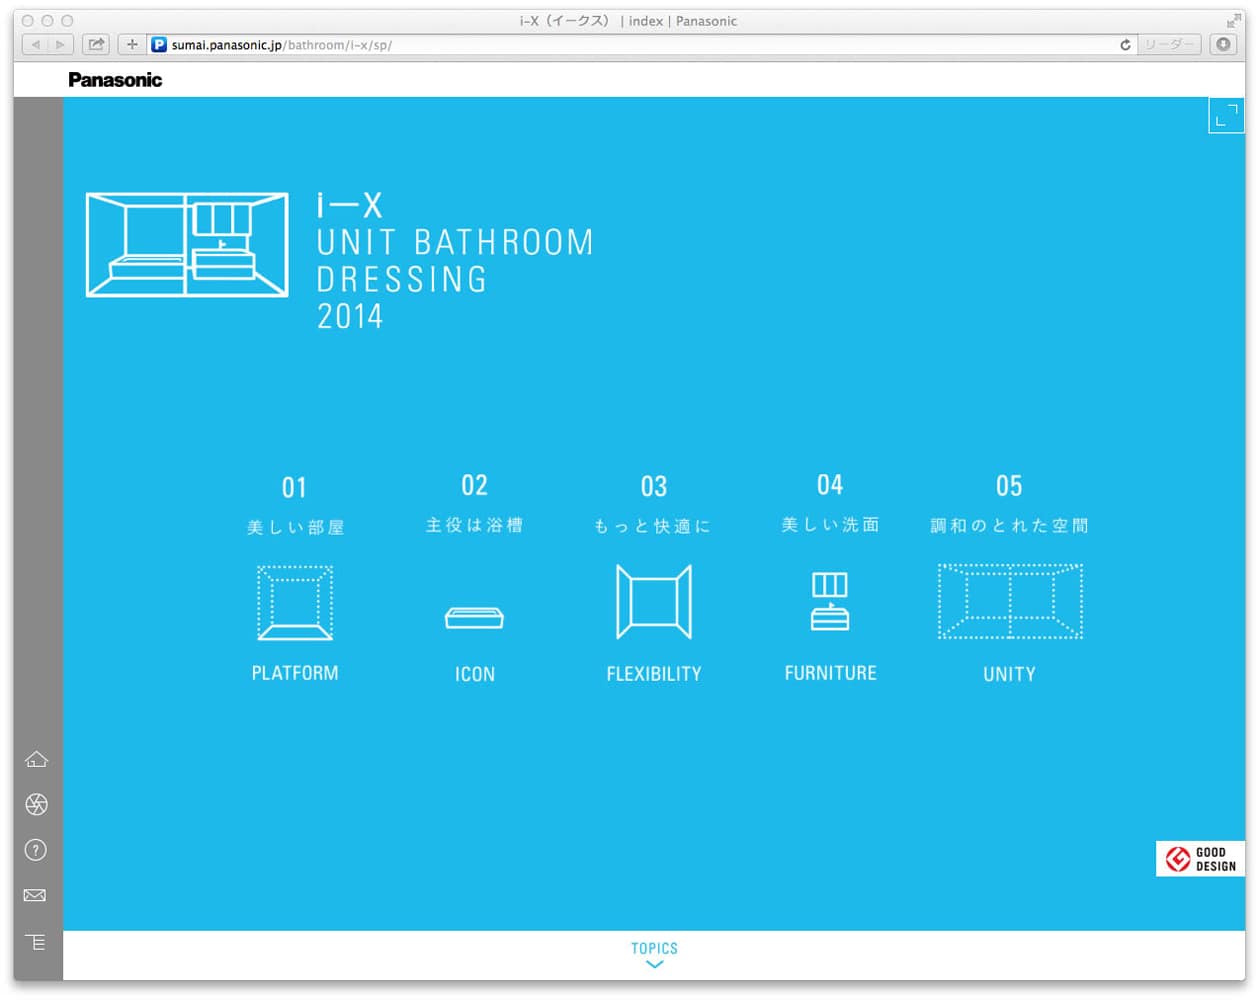Click the address bar URL field
This screenshot has width=1259, height=1000.
[x=641, y=45]
